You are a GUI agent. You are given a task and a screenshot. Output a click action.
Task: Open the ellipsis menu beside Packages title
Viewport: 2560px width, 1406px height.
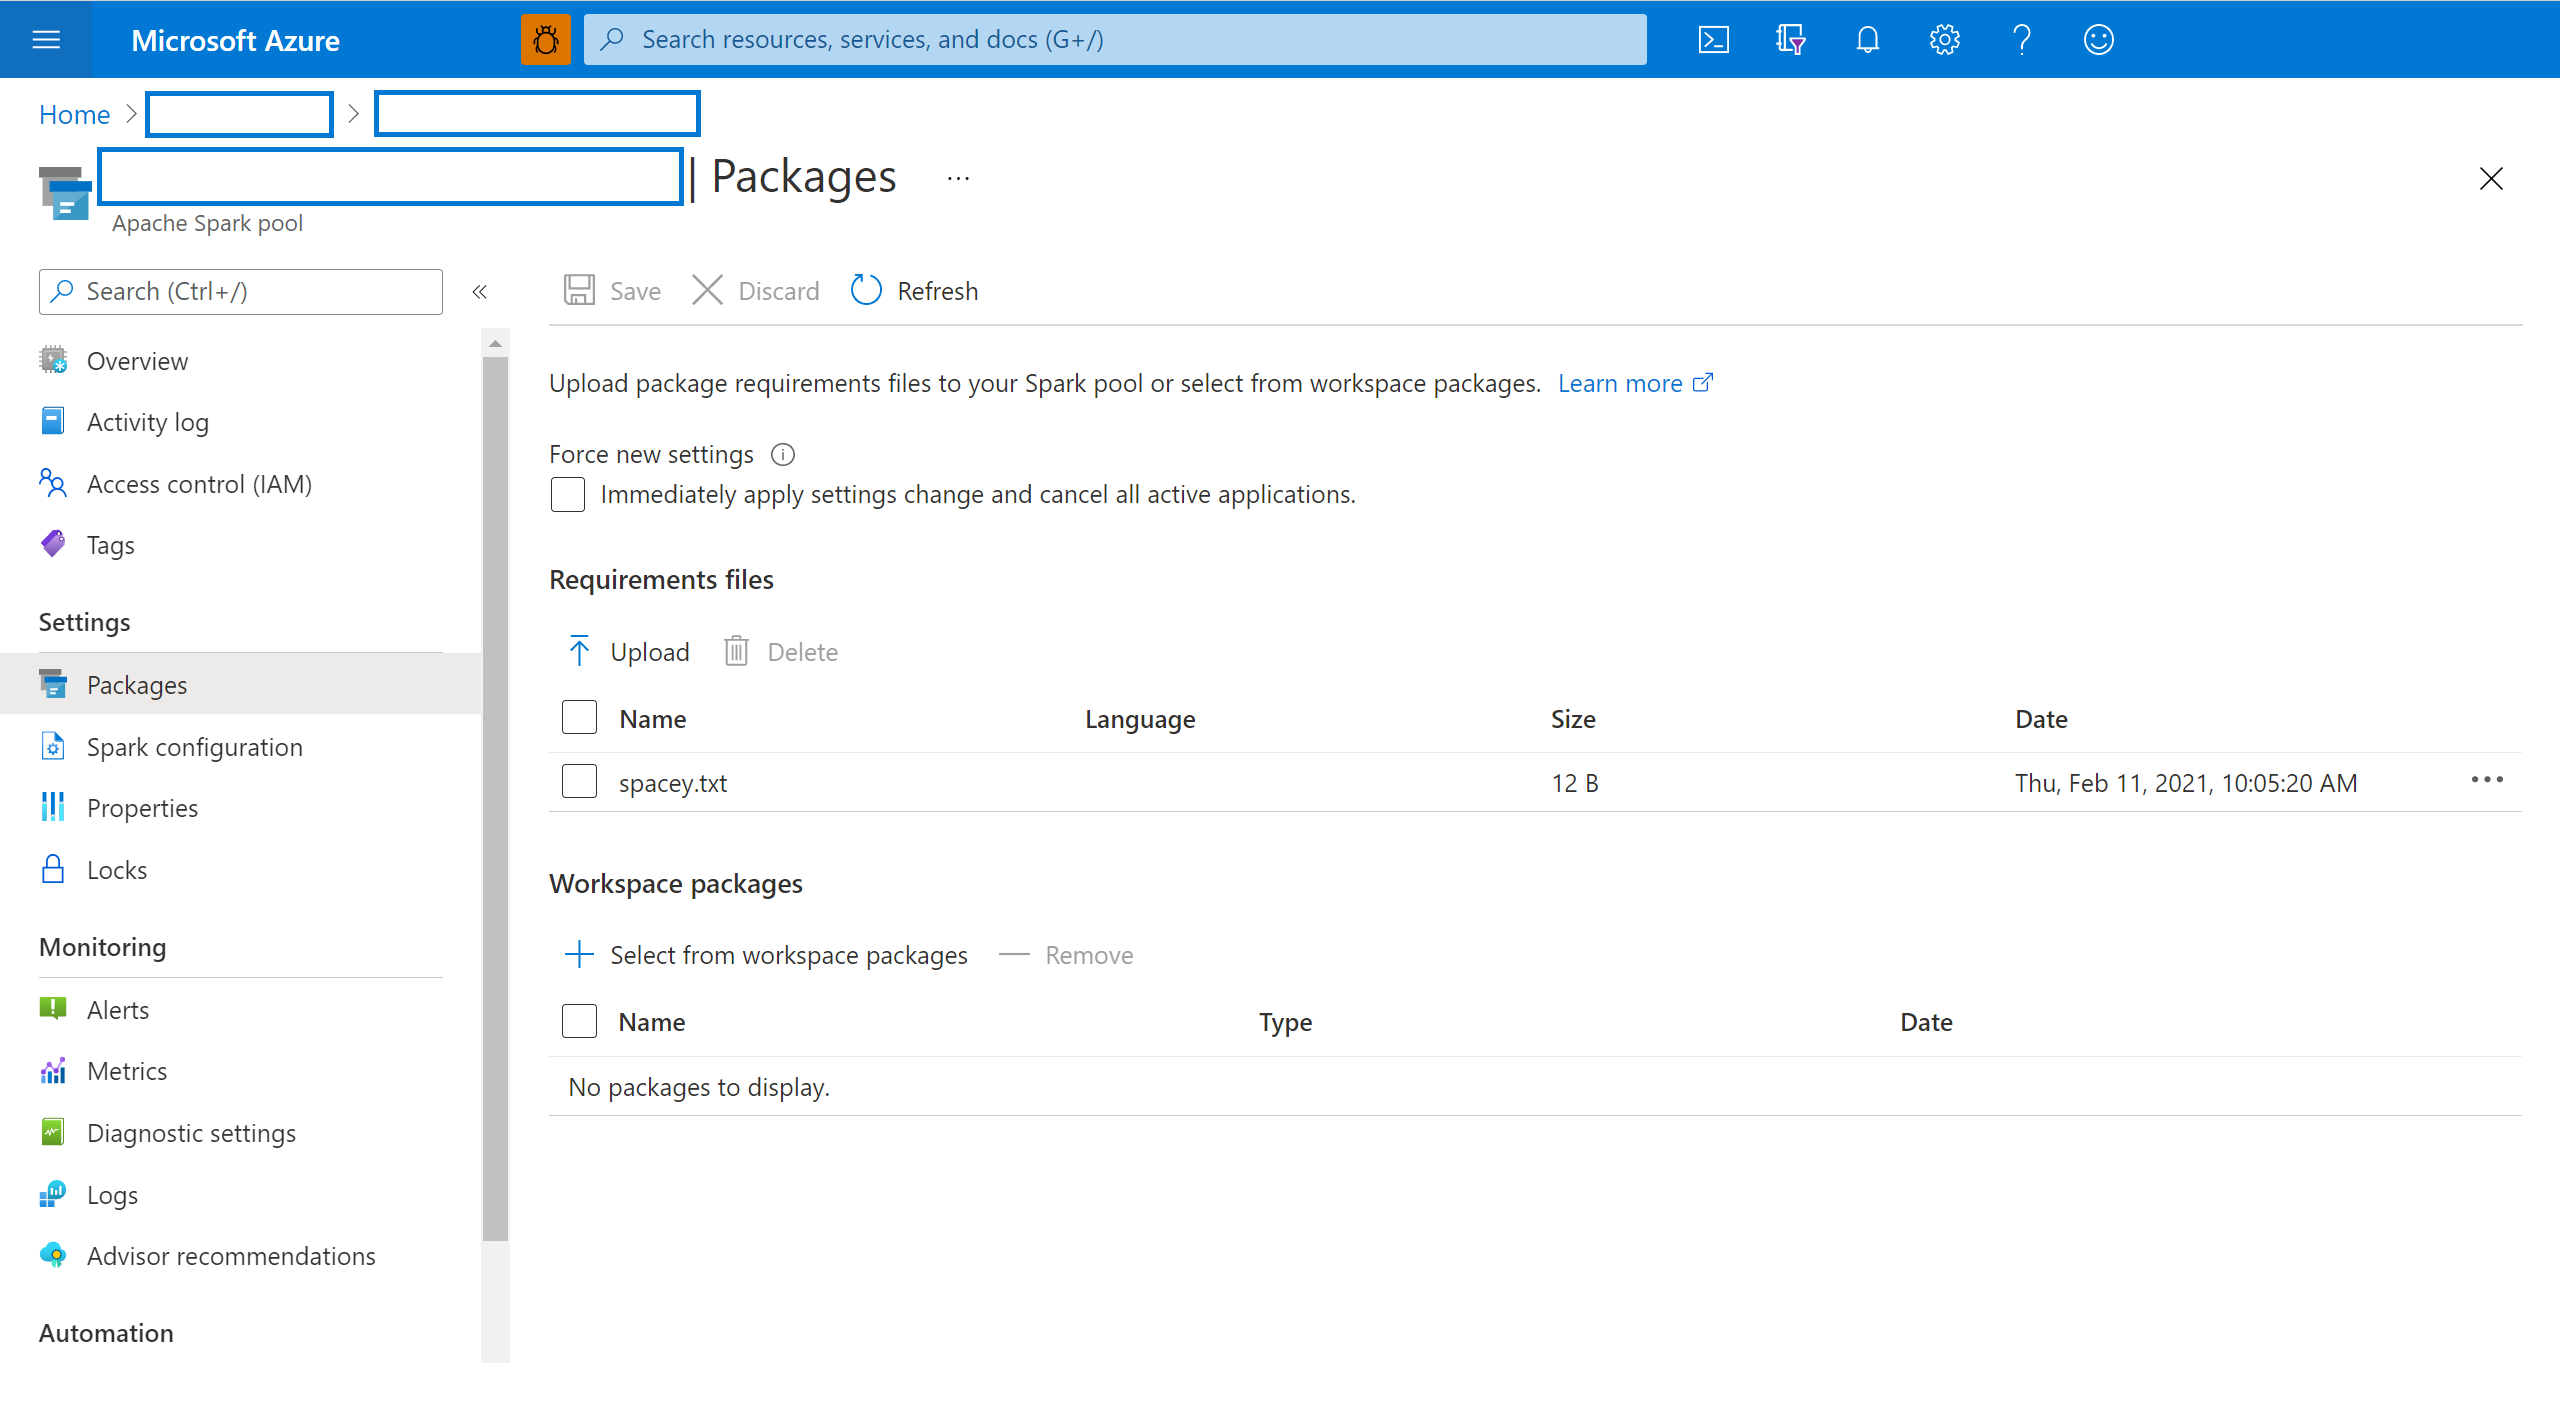(958, 179)
